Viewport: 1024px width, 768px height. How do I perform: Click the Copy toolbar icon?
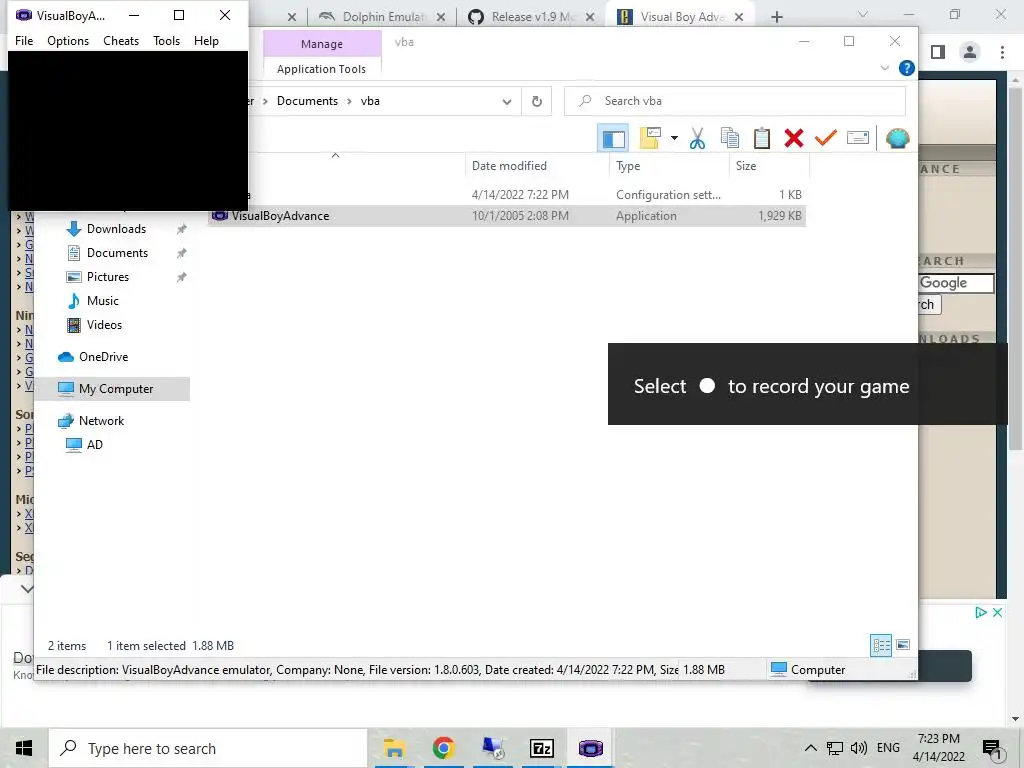click(x=729, y=138)
